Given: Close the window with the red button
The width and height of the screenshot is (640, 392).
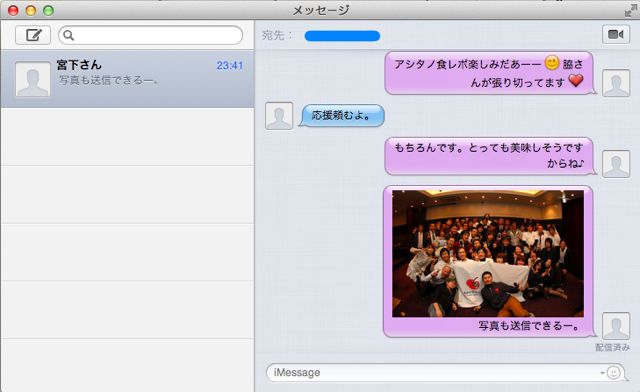Looking at the screenshot, I should (13, 10).
